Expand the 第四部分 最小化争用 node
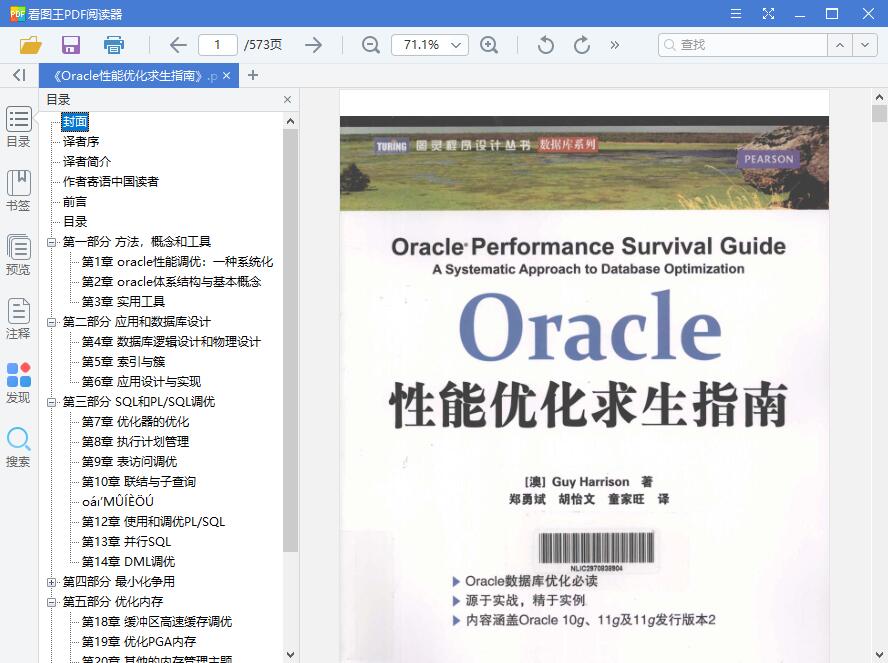 [x=52, y=582]
